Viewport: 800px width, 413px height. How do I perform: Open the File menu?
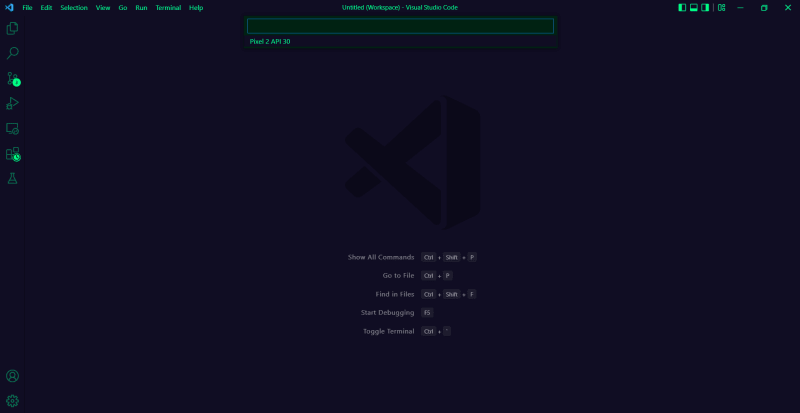27,8
